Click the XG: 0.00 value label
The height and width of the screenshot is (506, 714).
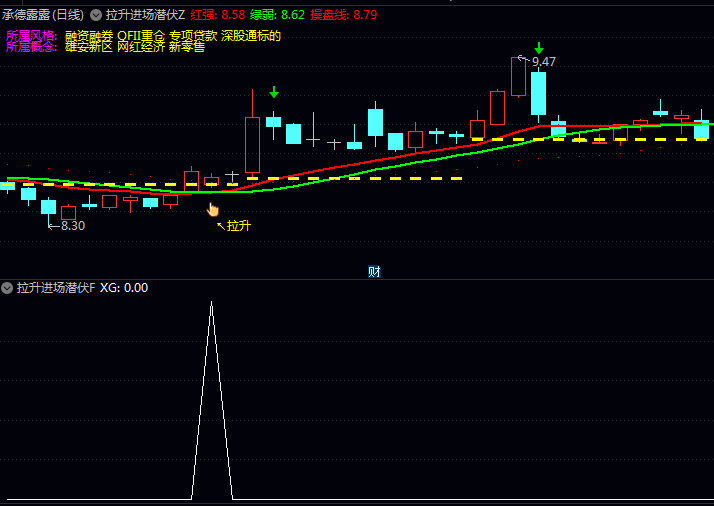[x=124, y=288]
